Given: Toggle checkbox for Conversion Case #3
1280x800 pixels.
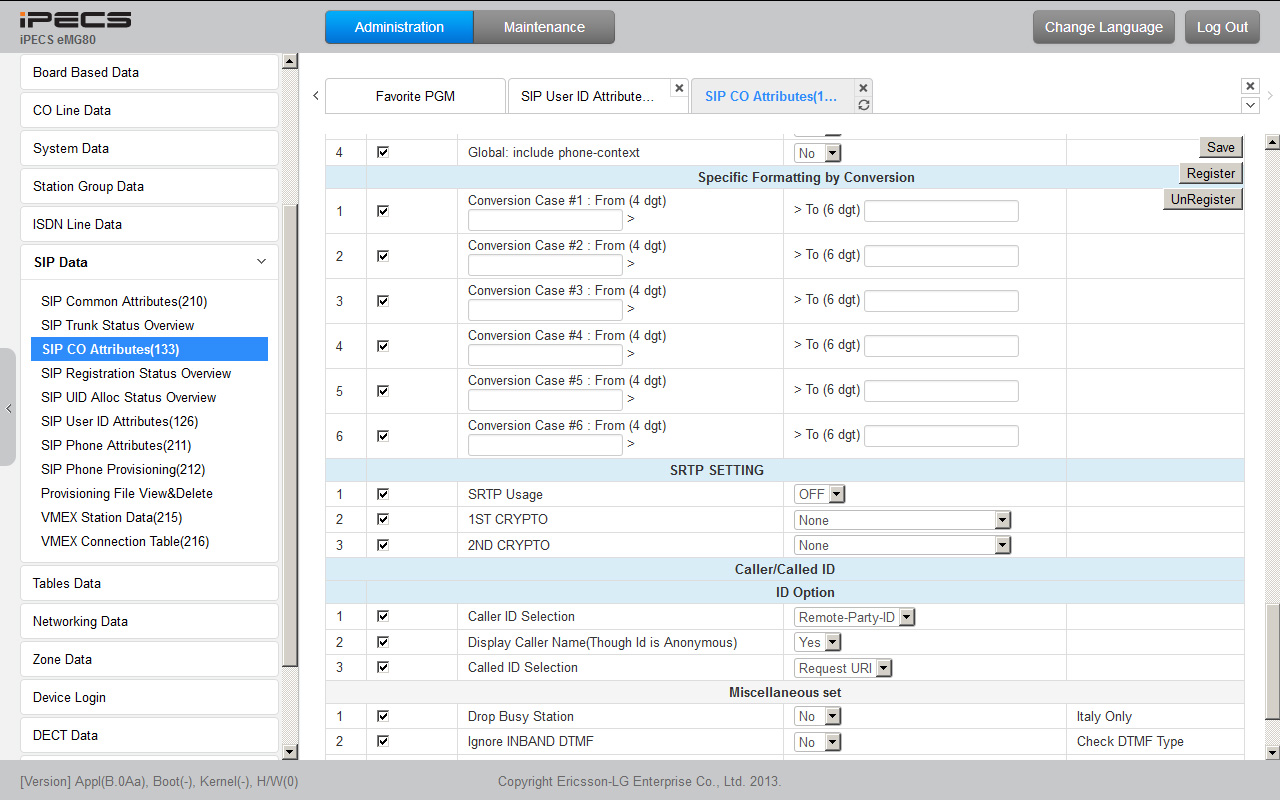Looking at the screenshot, I should click(382, 301).
